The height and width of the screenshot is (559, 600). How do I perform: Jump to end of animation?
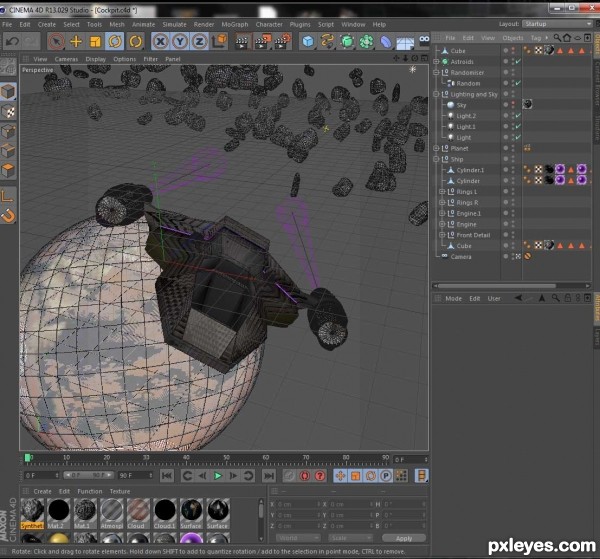pyautogui.click(x=269, y=476)
